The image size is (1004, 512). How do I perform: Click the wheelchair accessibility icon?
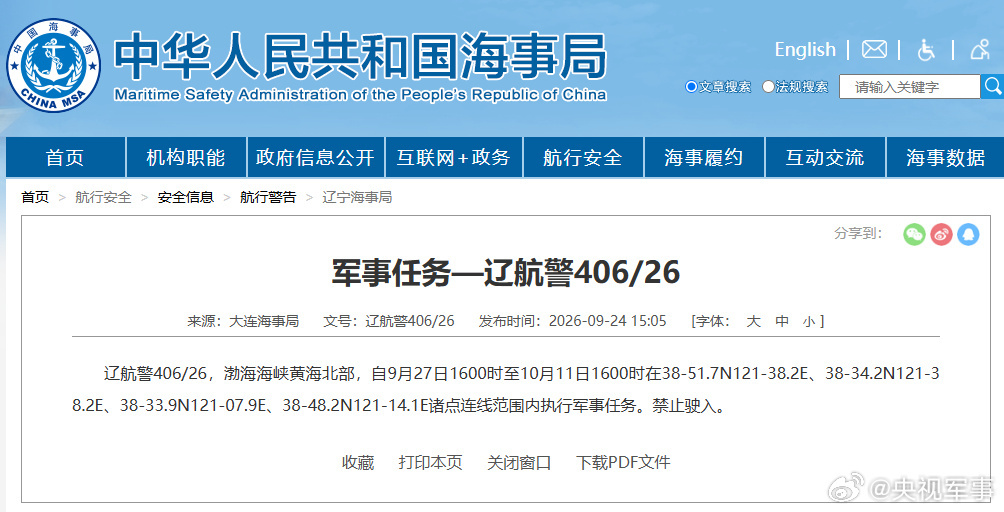926,49
